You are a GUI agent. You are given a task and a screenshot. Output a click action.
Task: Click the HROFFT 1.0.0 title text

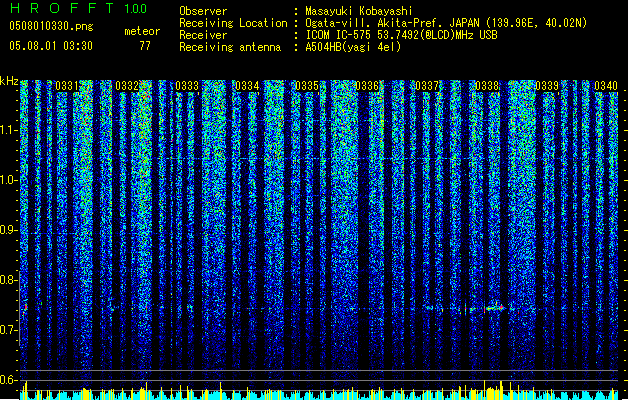[x=78, y=8]
